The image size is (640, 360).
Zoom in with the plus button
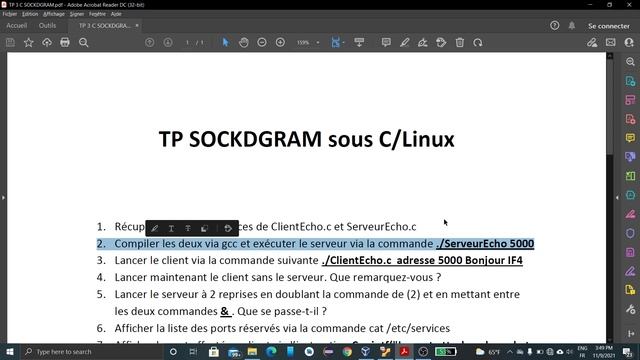coord(280,42)
